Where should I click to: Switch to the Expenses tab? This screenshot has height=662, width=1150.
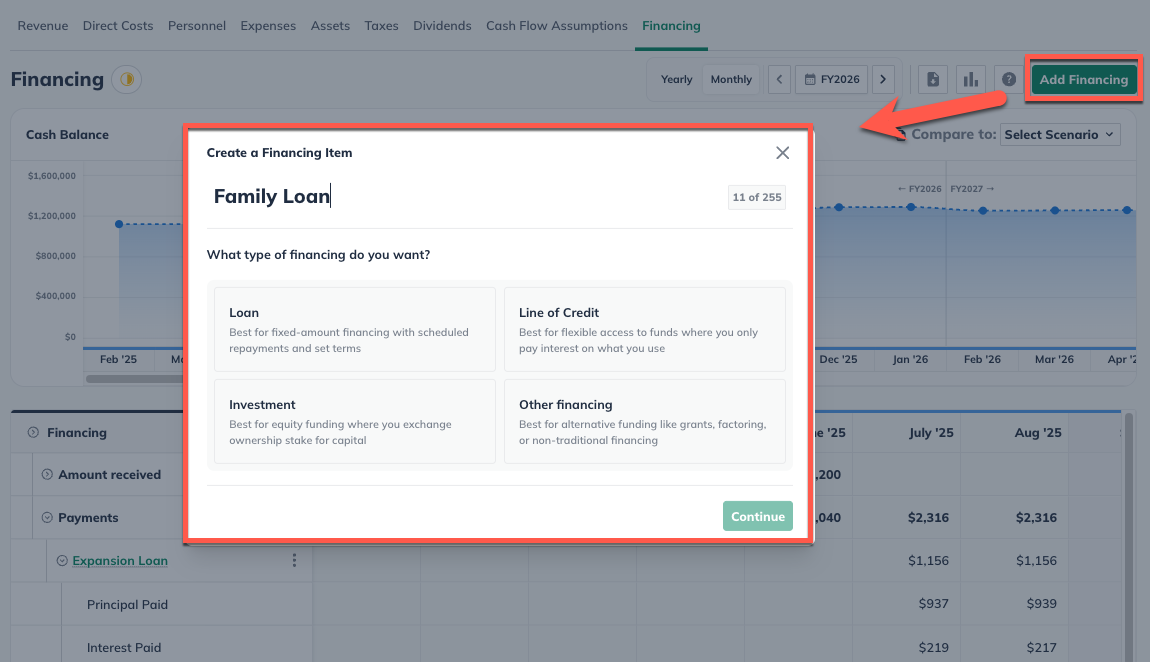(x=268, y=26)
